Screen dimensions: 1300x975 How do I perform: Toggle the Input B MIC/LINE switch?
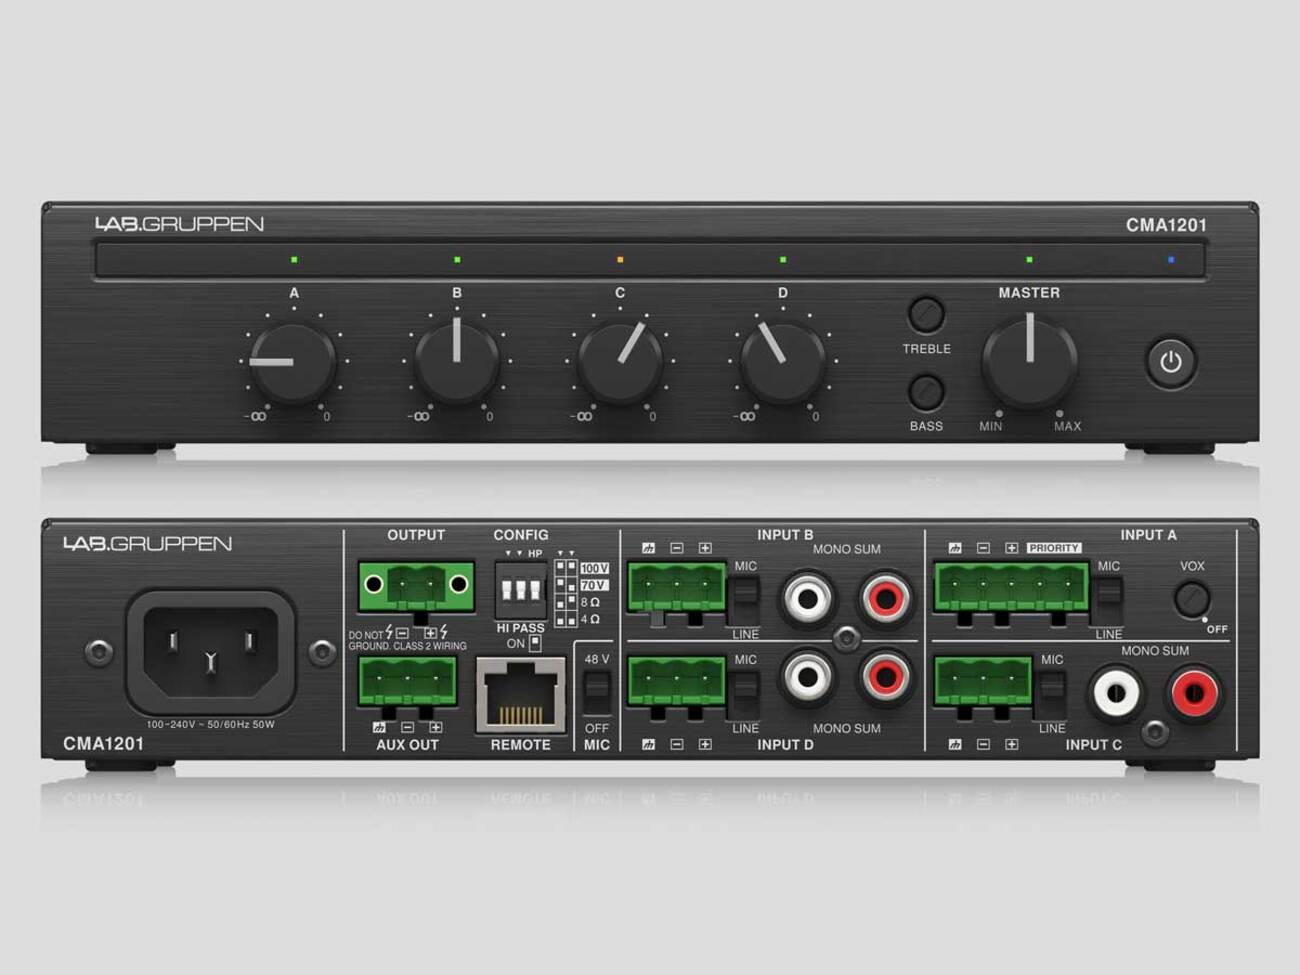coord(746,599)
